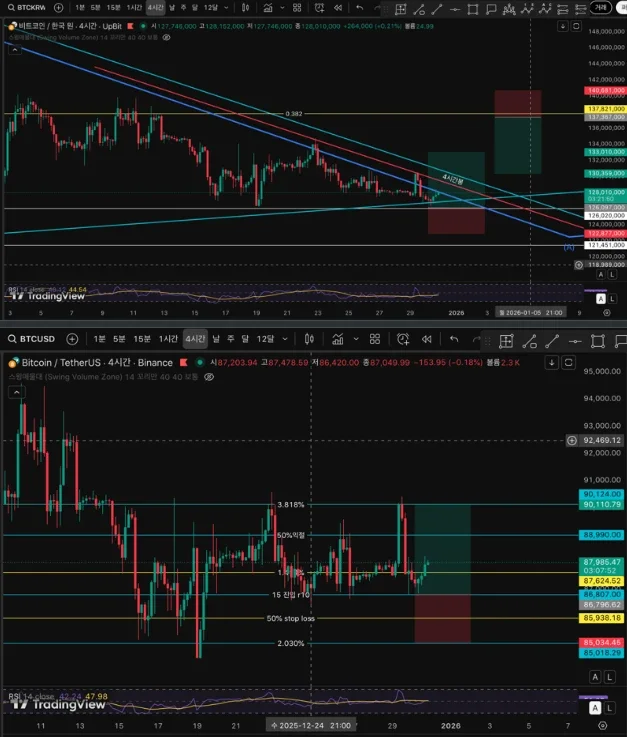This screenshot has height=737, width=627.
Task: Click the 거래 trade button at top right
Action: [601, 8]
